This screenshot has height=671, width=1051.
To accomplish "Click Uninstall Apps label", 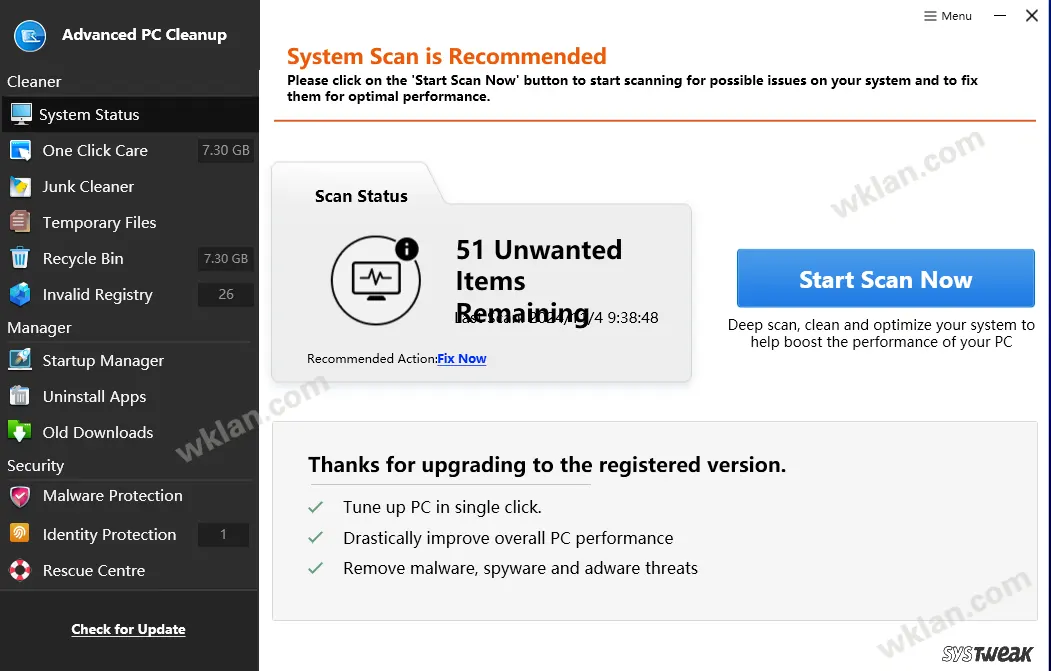I will 95,397.
